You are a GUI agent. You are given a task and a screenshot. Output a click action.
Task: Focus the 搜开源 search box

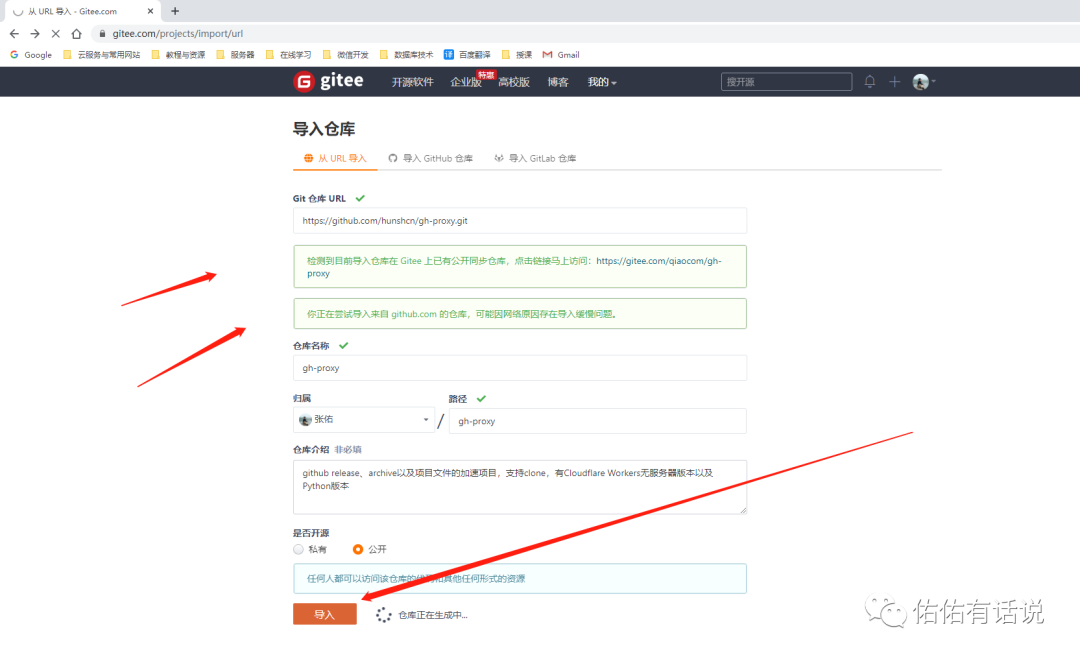(786, 82)
